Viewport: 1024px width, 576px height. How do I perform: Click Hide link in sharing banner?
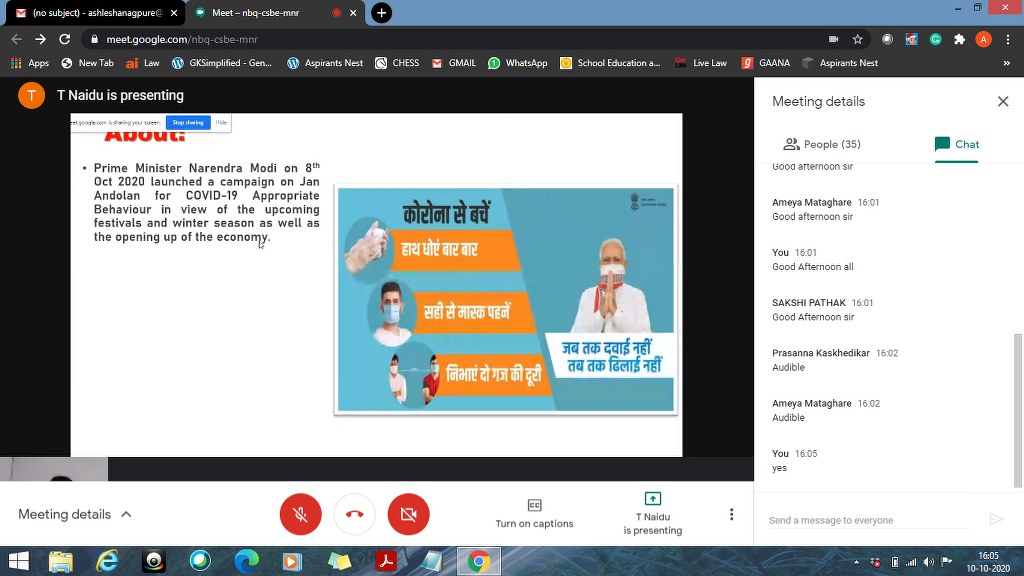tap(221, 123)
